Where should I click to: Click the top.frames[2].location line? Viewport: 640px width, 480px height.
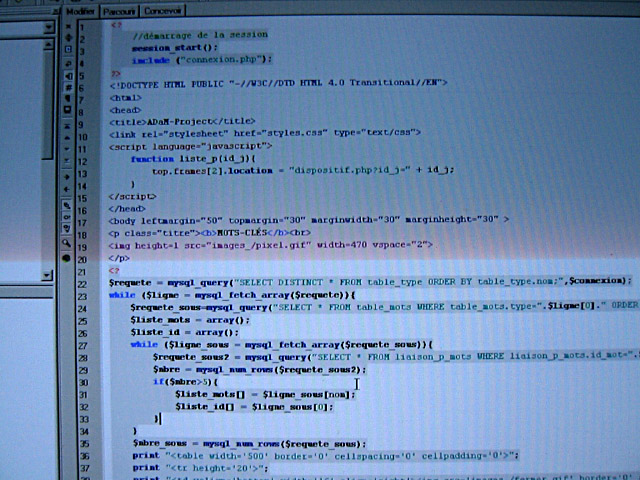click(303, 170)
